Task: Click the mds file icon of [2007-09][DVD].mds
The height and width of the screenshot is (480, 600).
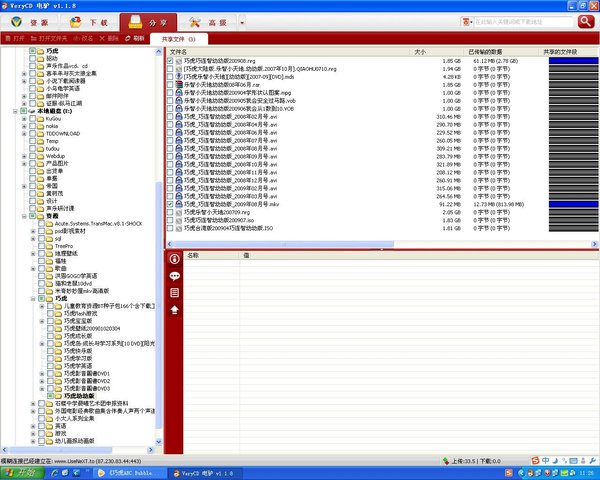Action: [179, 77]
